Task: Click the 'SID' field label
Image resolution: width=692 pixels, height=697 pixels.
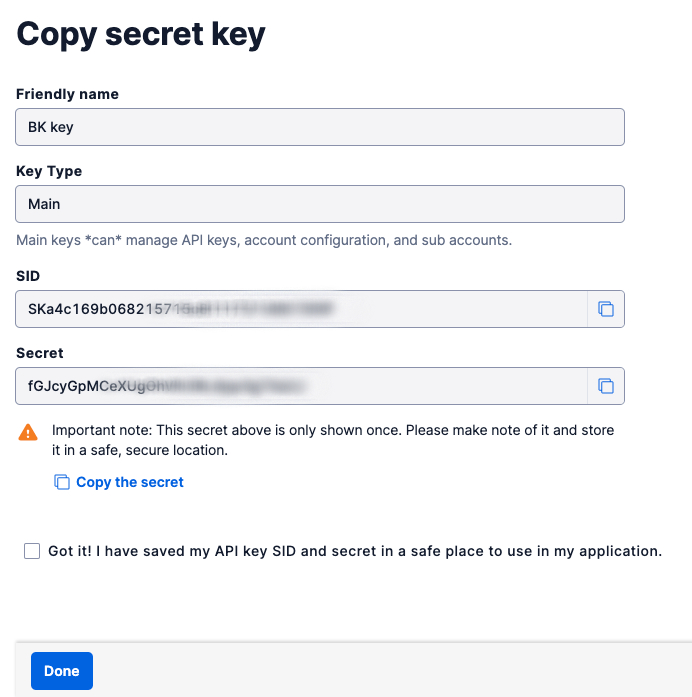Action: [28, 276]
